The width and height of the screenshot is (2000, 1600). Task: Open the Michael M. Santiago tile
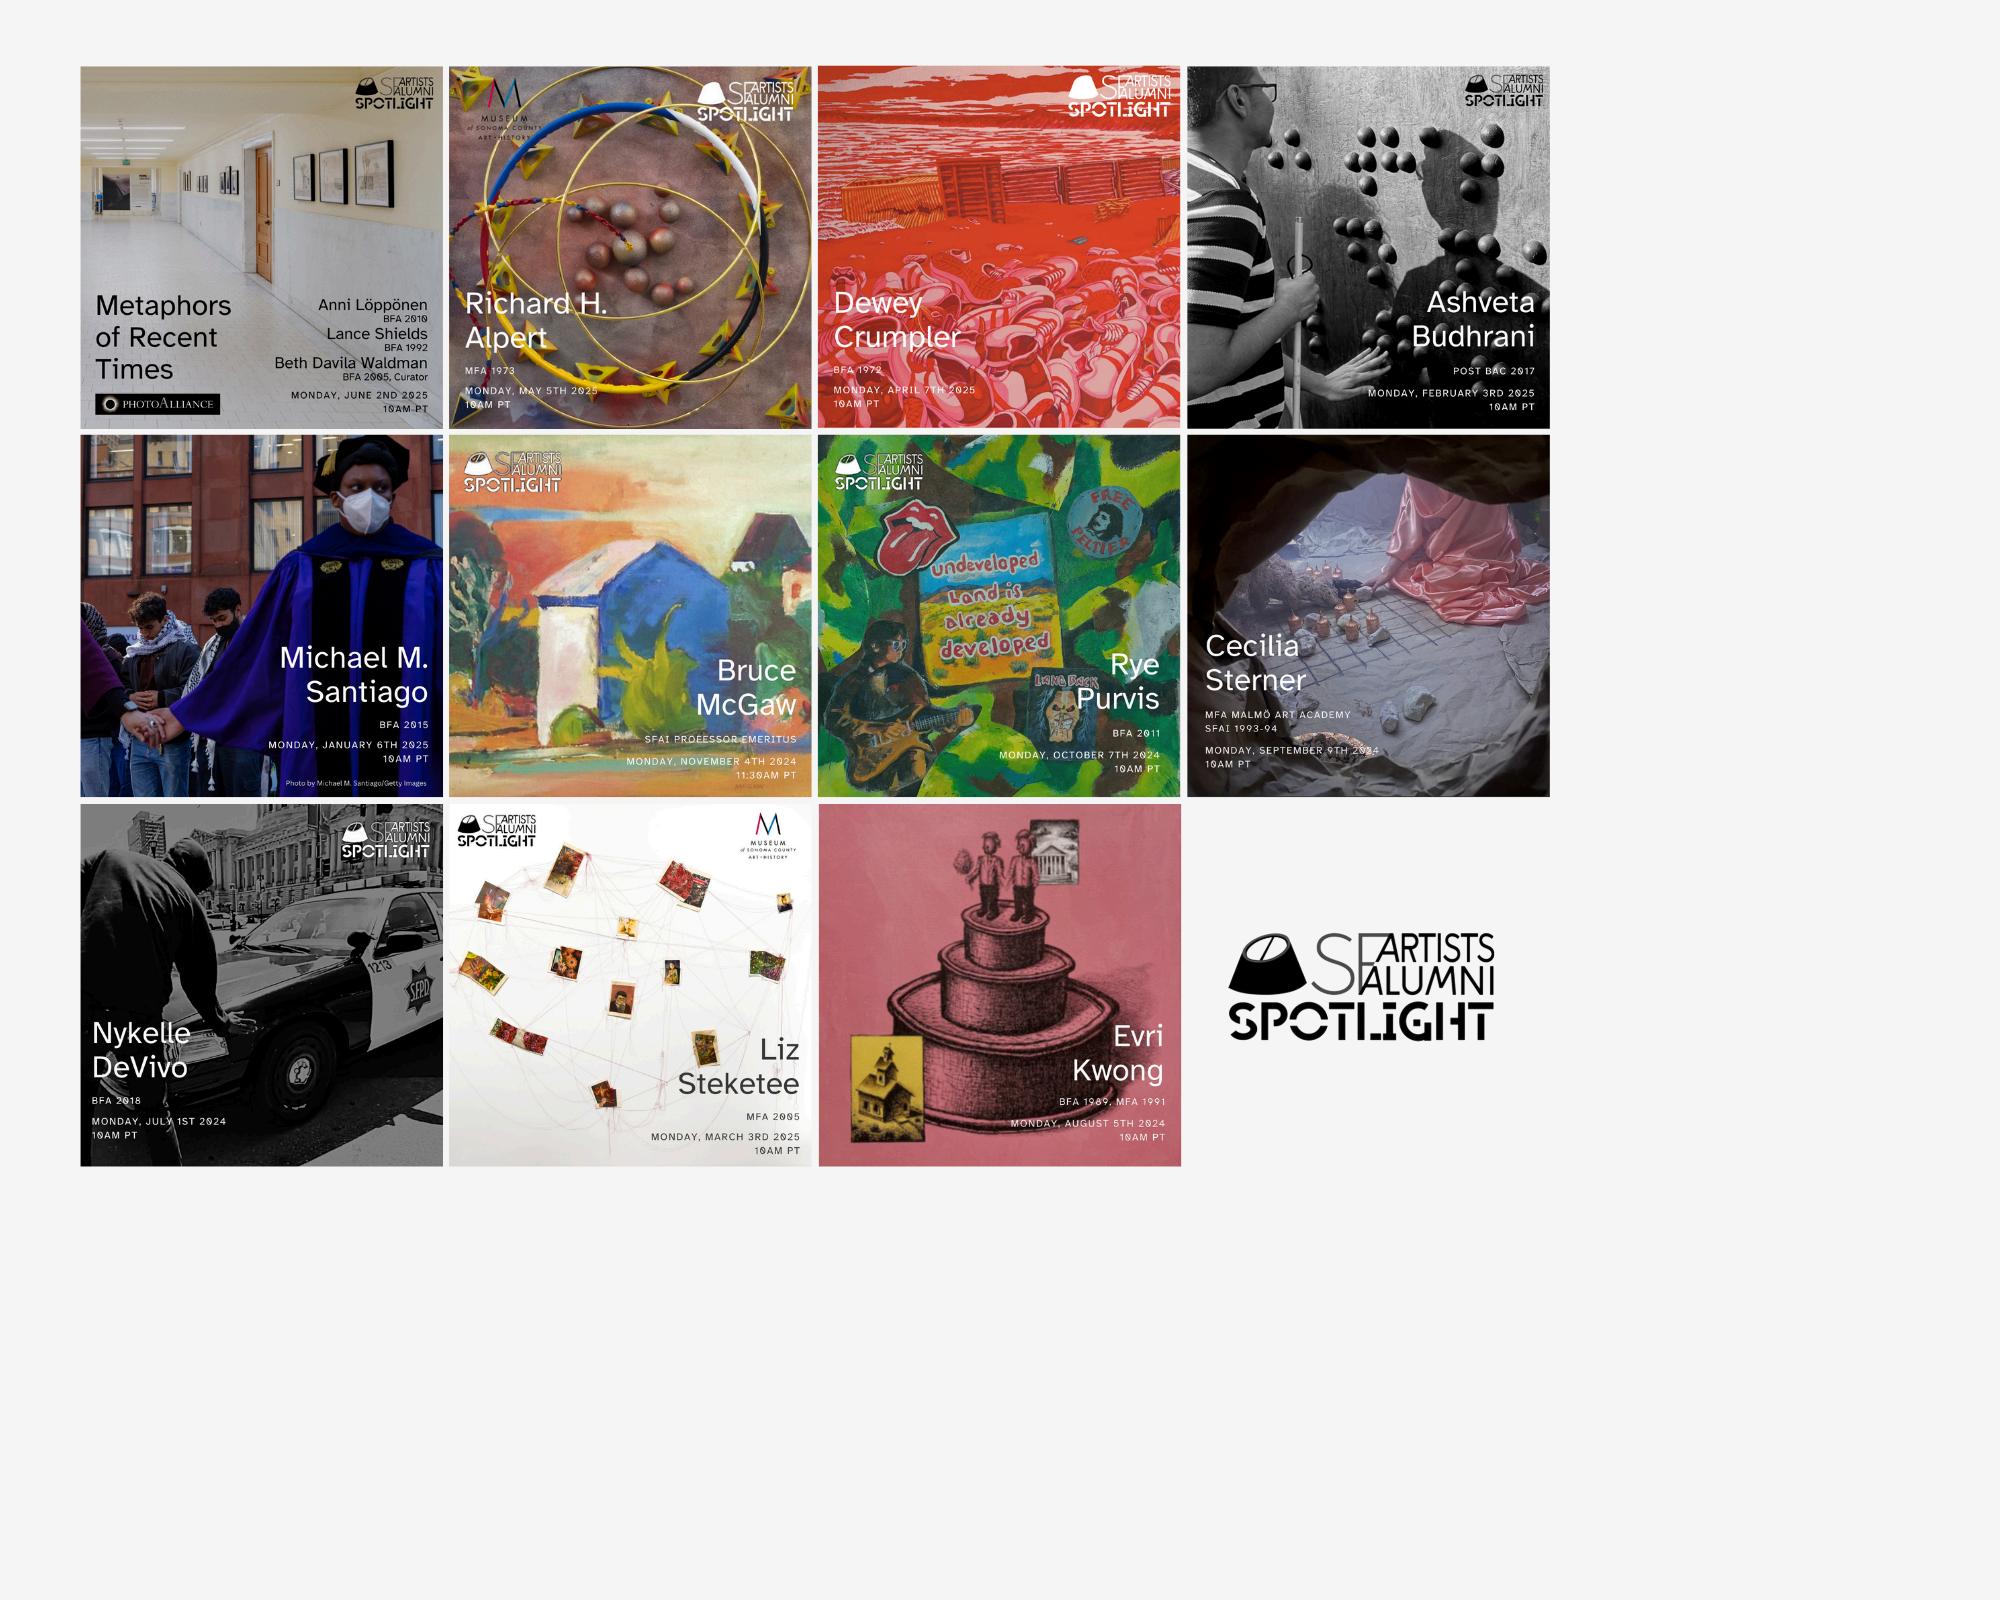pyautogui.click(x=261, y=616)
